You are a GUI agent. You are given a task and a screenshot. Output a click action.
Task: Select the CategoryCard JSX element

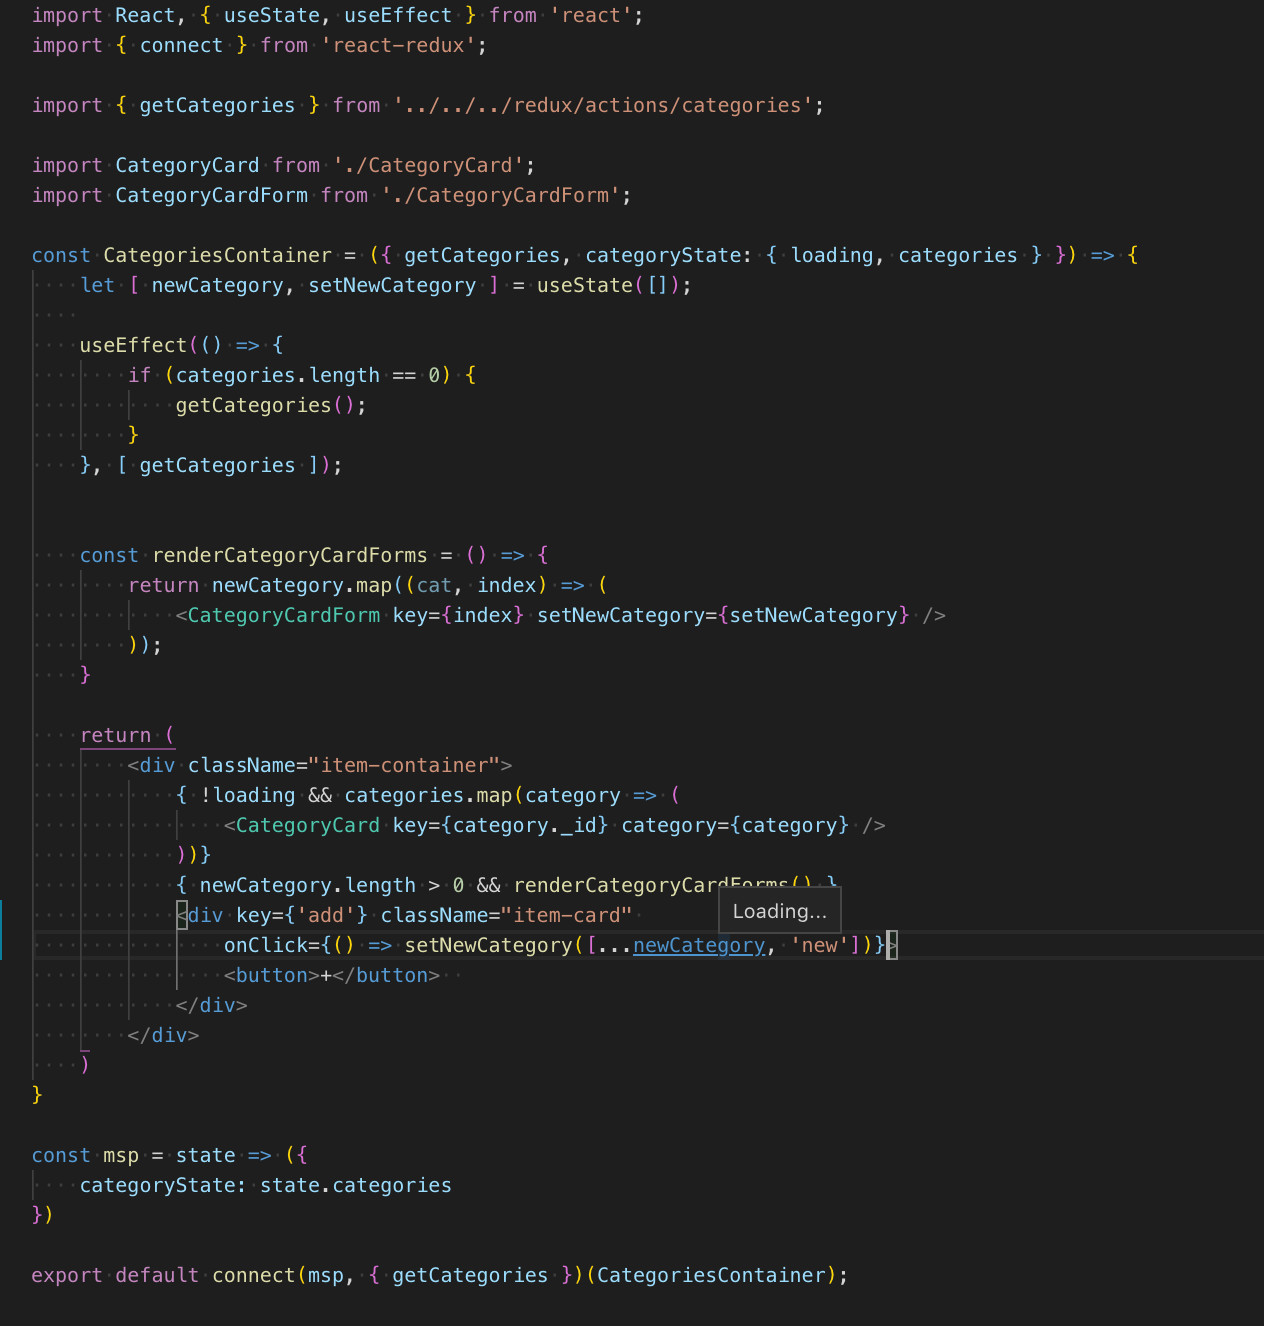pos(307,824)
